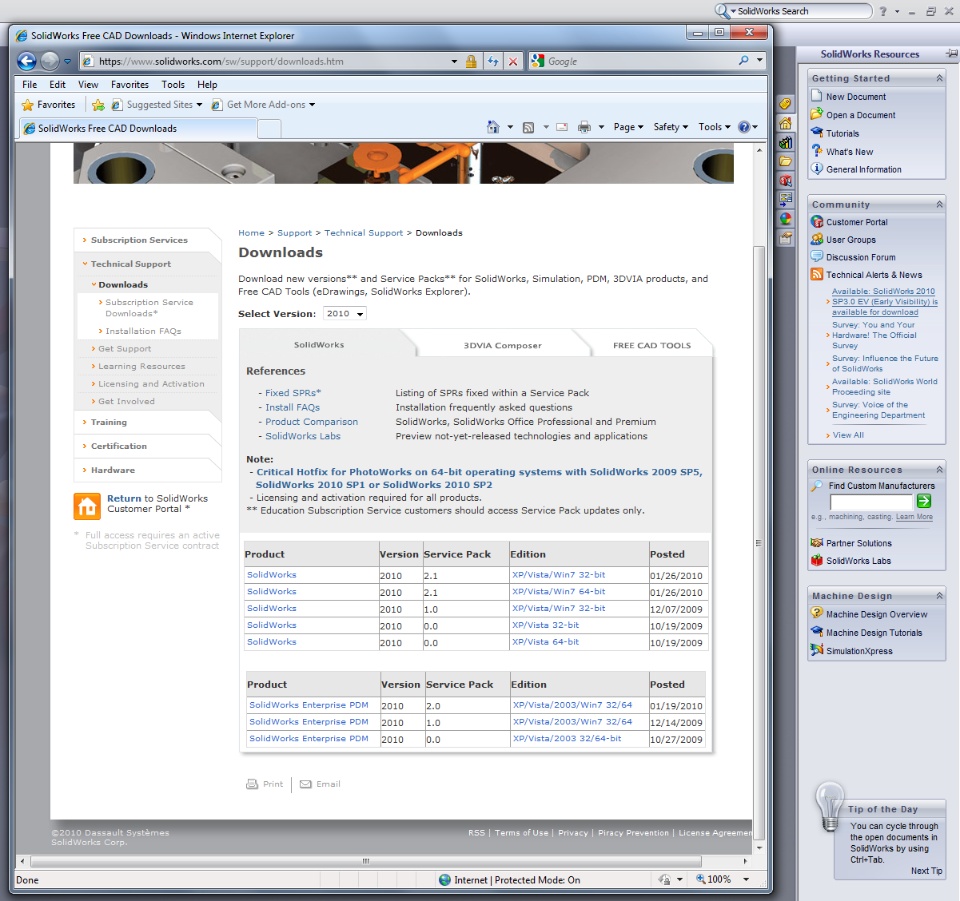
Task: Open the Product Comparison link
Action: click(311, 422)
